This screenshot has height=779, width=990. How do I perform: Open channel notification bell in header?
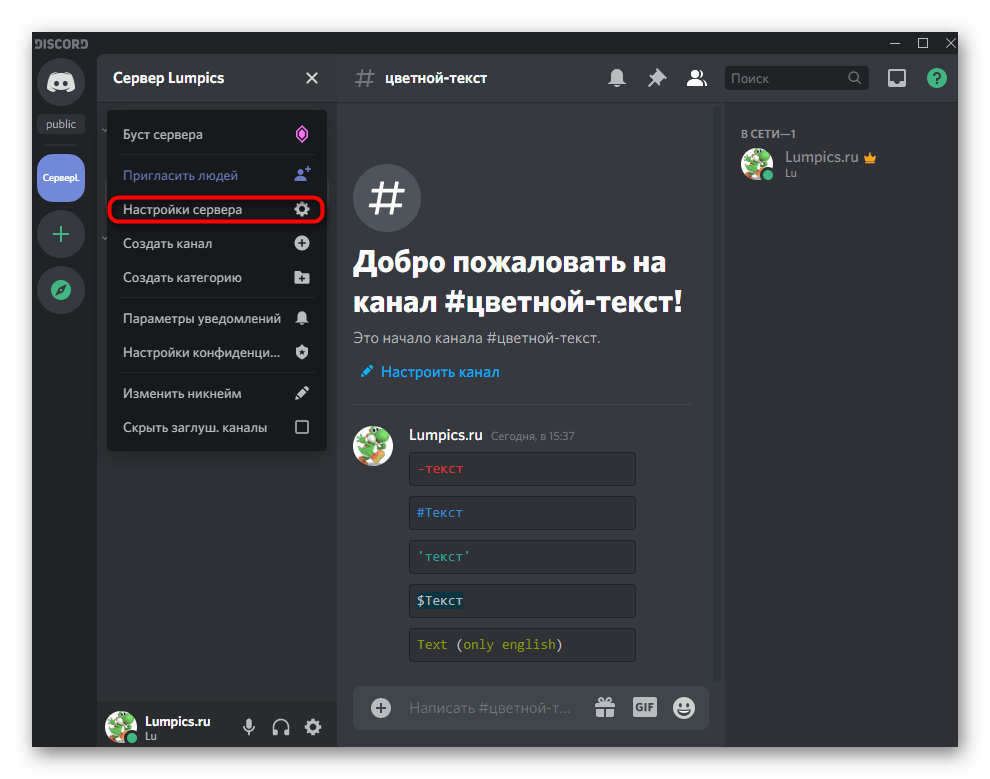(x=617, y=78)
